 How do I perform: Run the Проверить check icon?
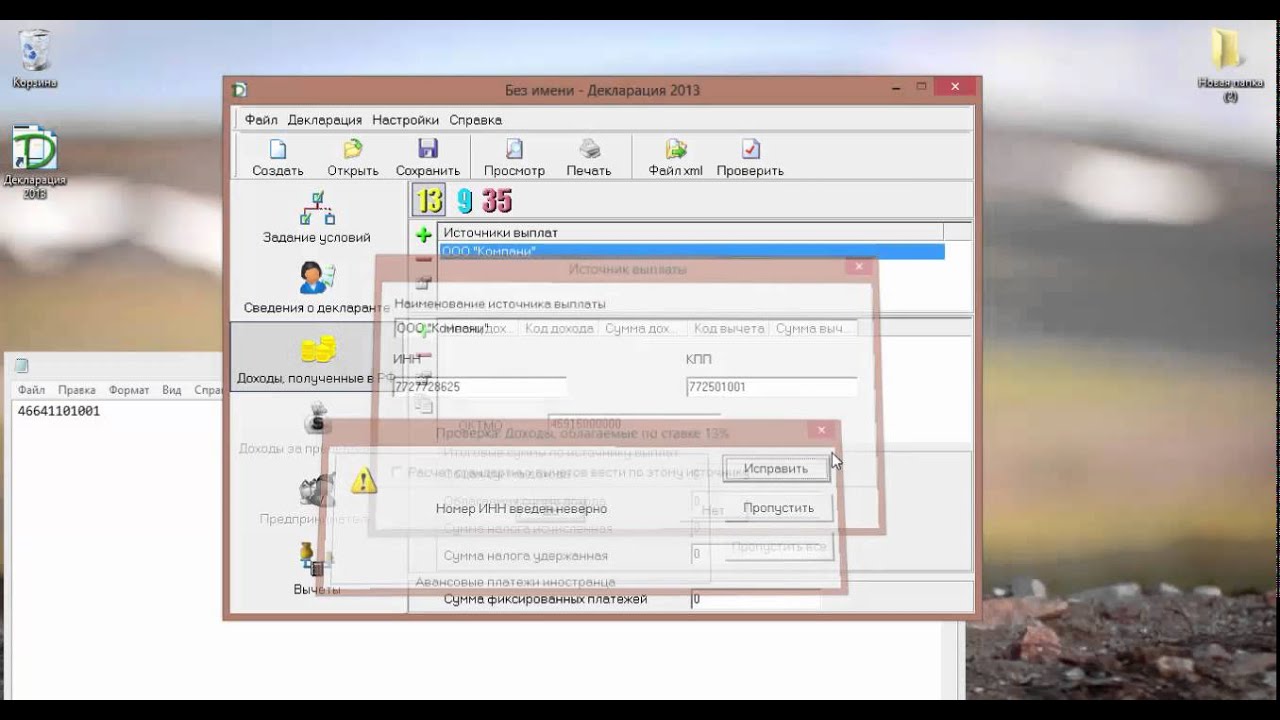click(x=750, y=149)
